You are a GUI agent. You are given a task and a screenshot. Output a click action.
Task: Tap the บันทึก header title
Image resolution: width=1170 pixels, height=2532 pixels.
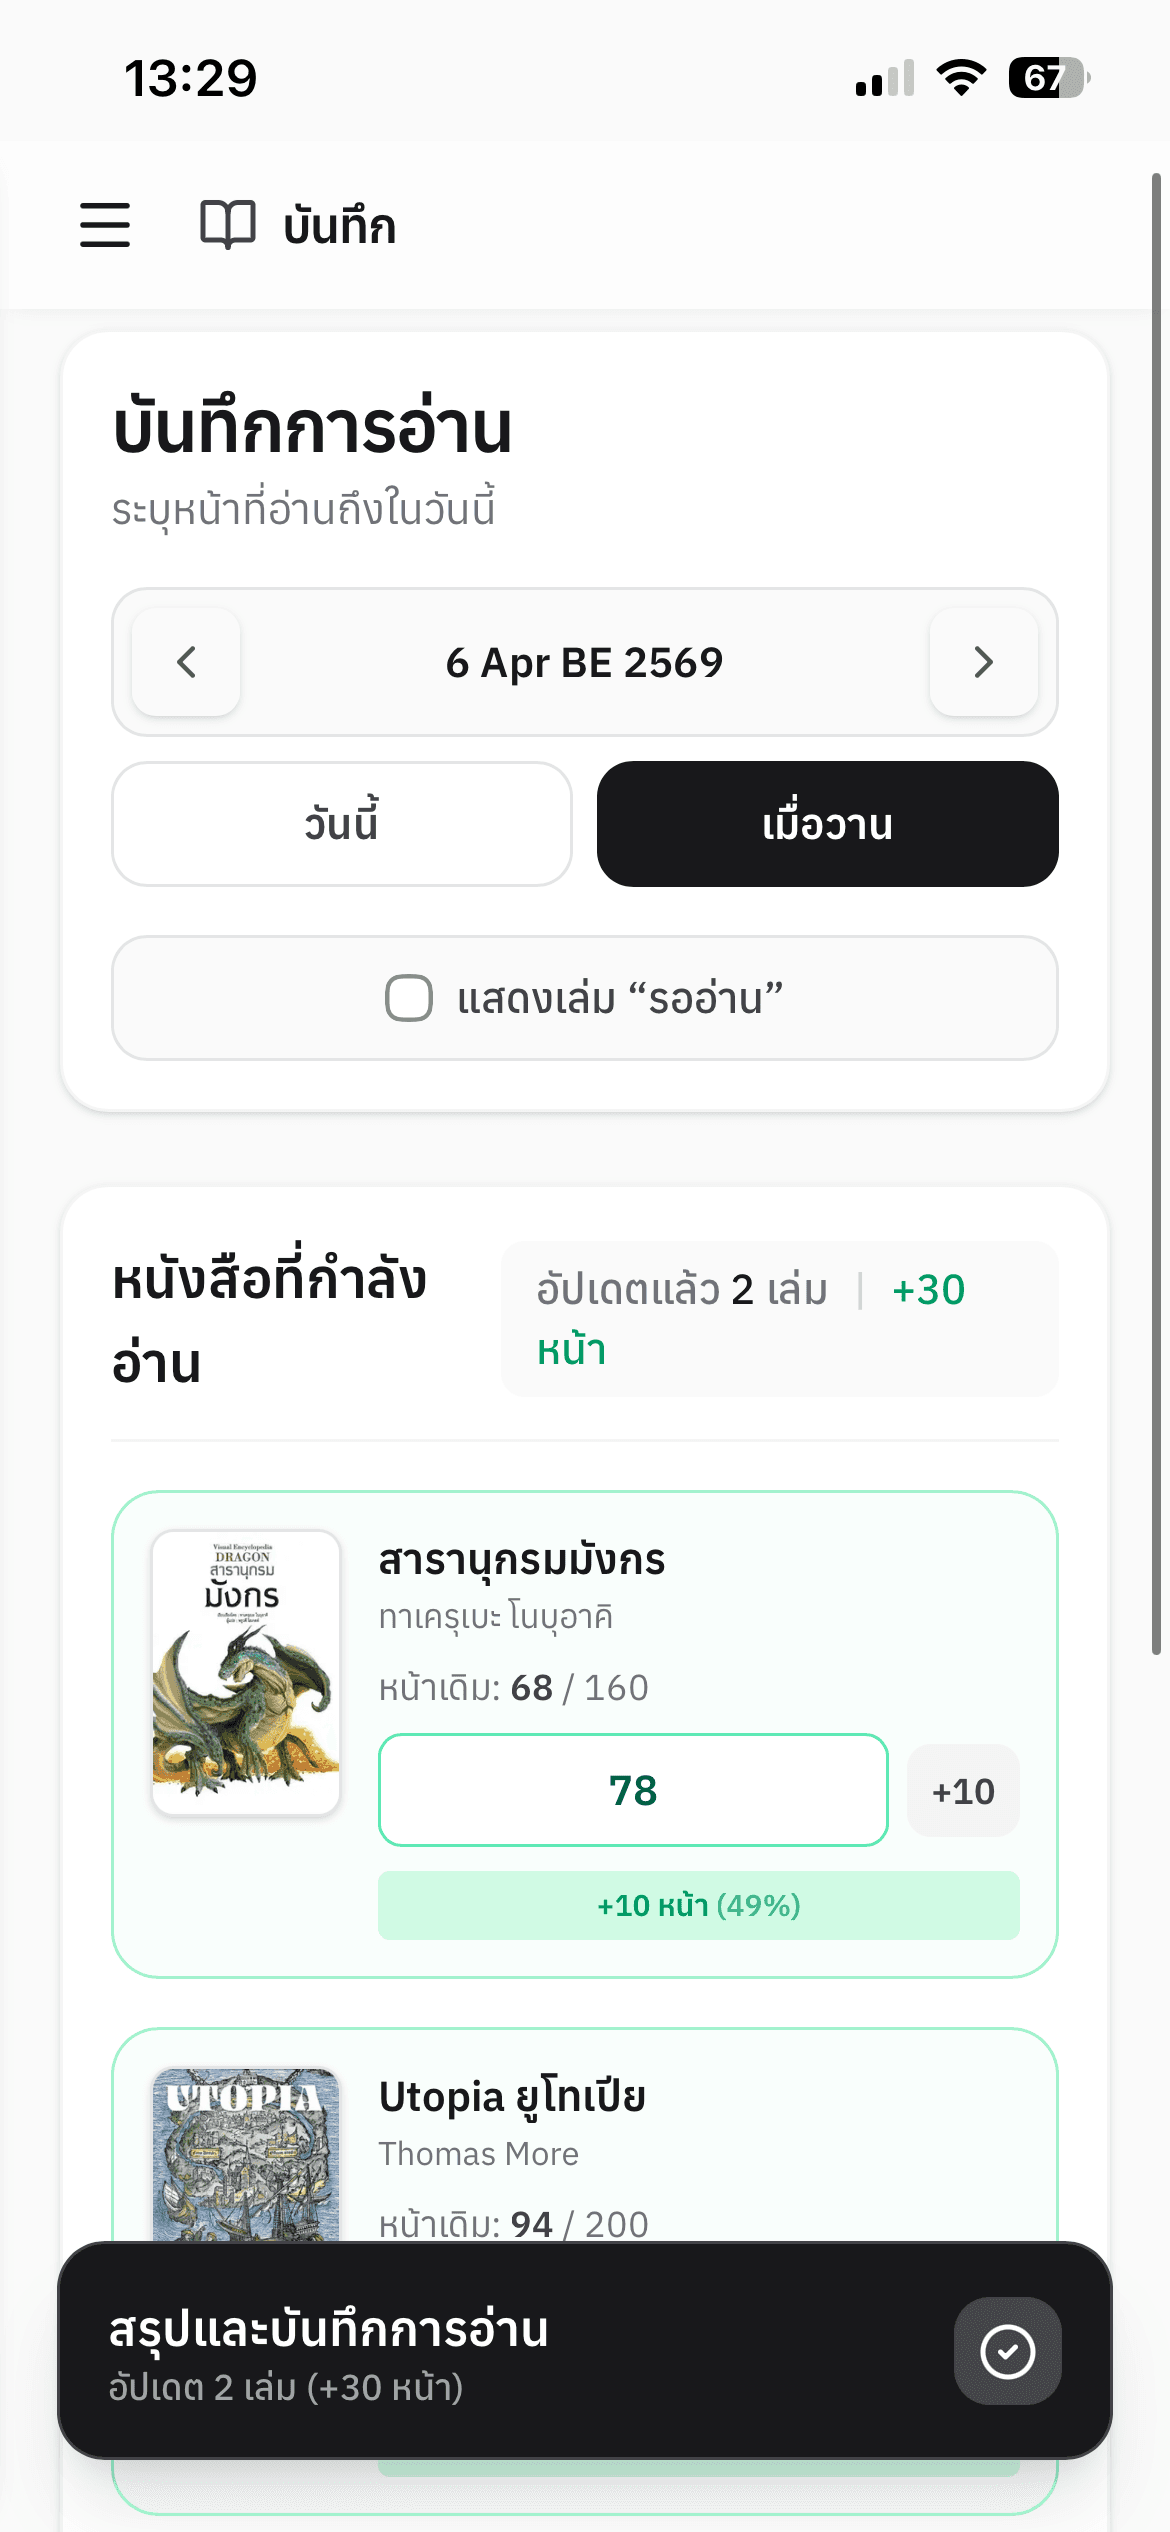tap(340, 226)
